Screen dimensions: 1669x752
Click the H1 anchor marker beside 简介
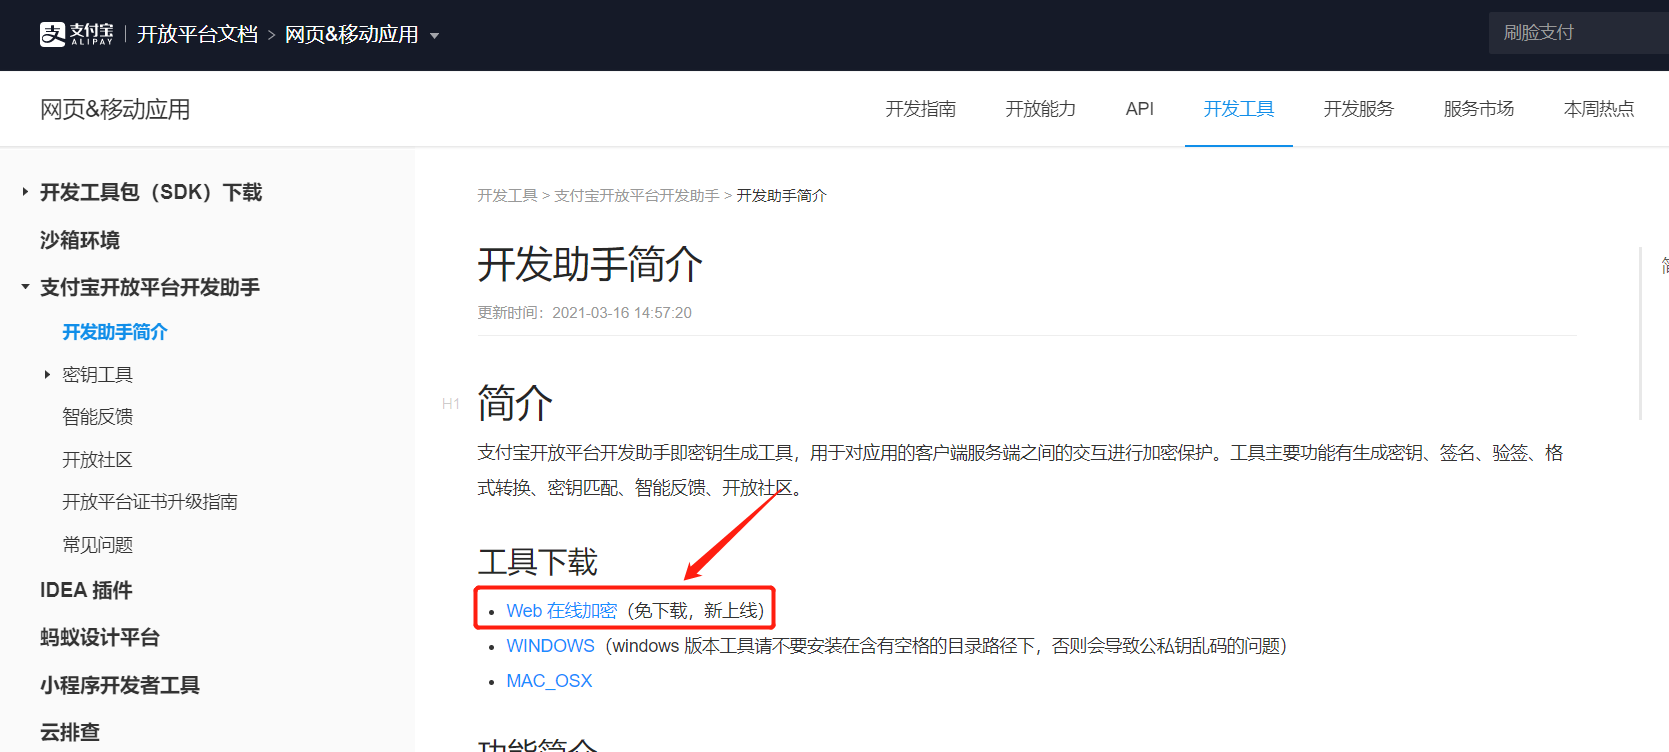[x=451, y=404]
